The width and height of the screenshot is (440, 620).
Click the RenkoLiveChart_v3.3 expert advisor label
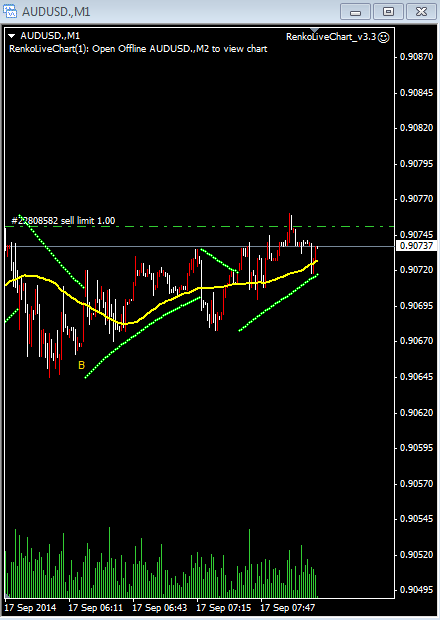point(331,37)
